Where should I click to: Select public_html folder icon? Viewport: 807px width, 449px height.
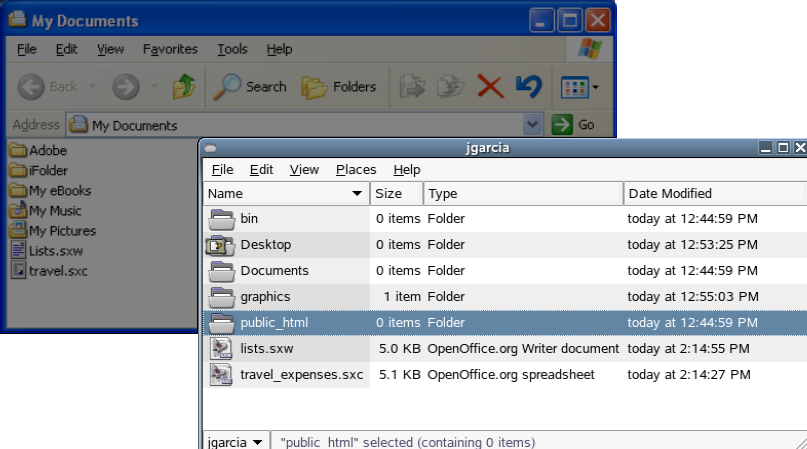click(222, 323)
